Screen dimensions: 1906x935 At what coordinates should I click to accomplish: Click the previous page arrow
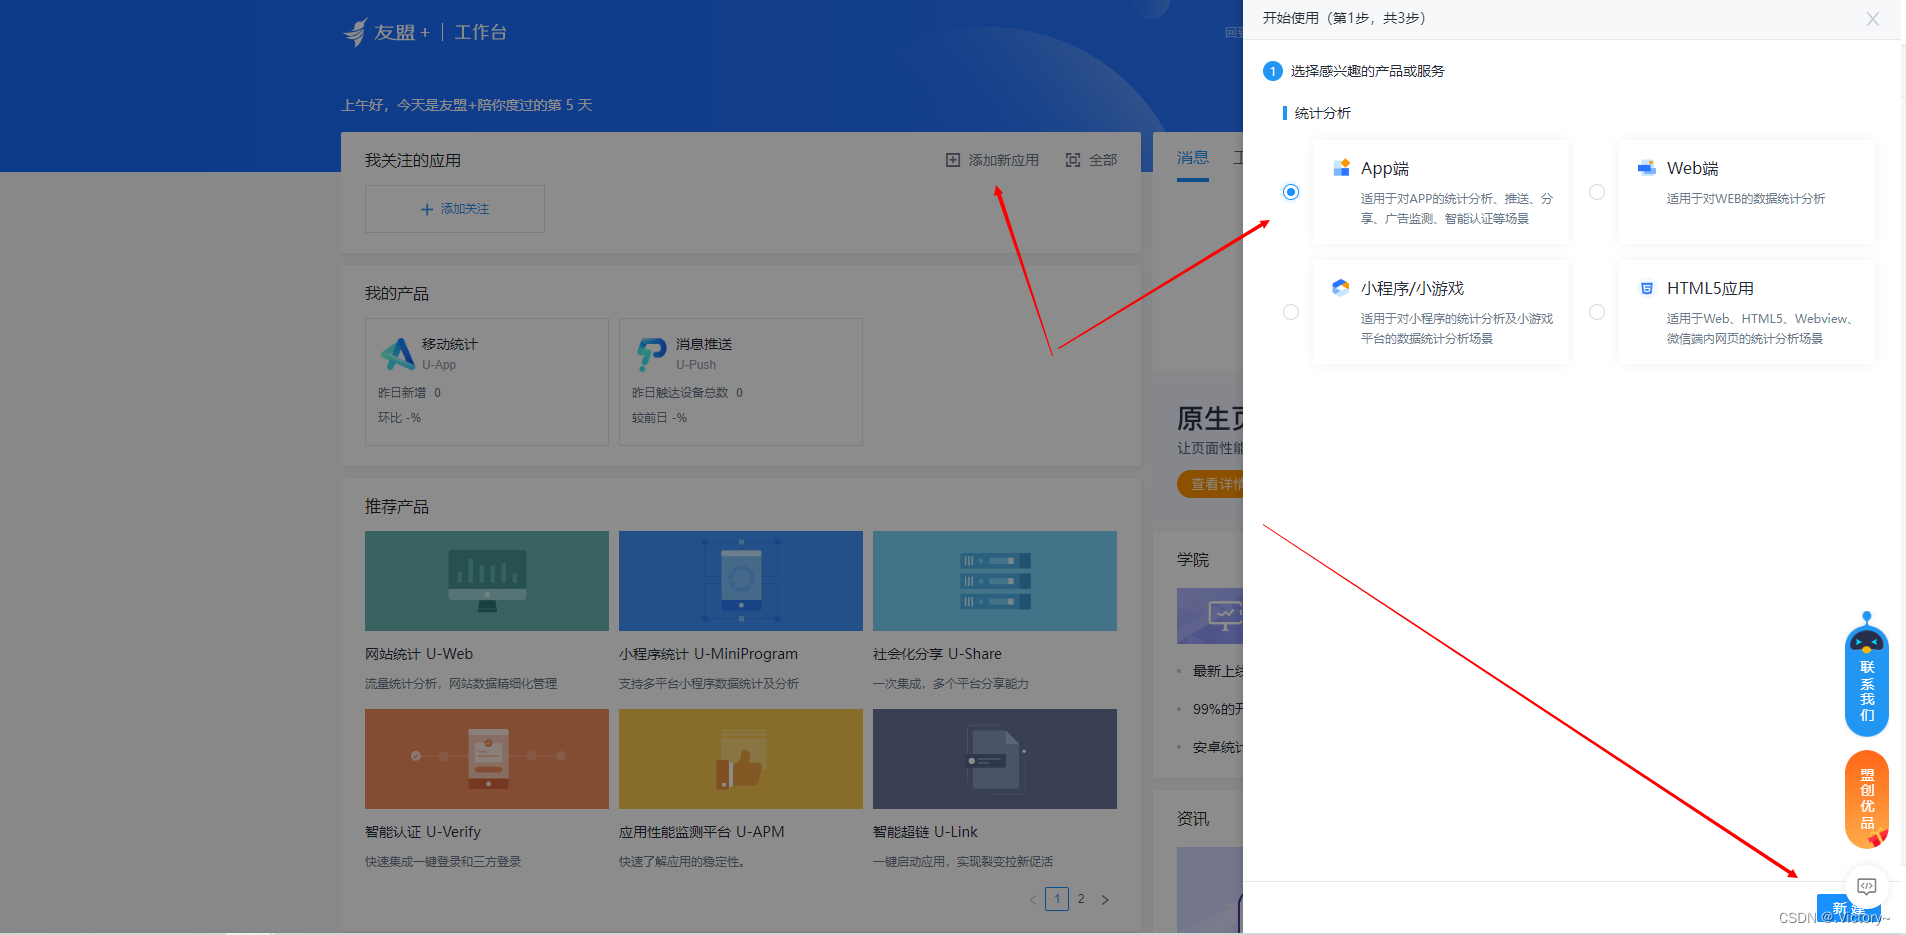coord(1033,900)
